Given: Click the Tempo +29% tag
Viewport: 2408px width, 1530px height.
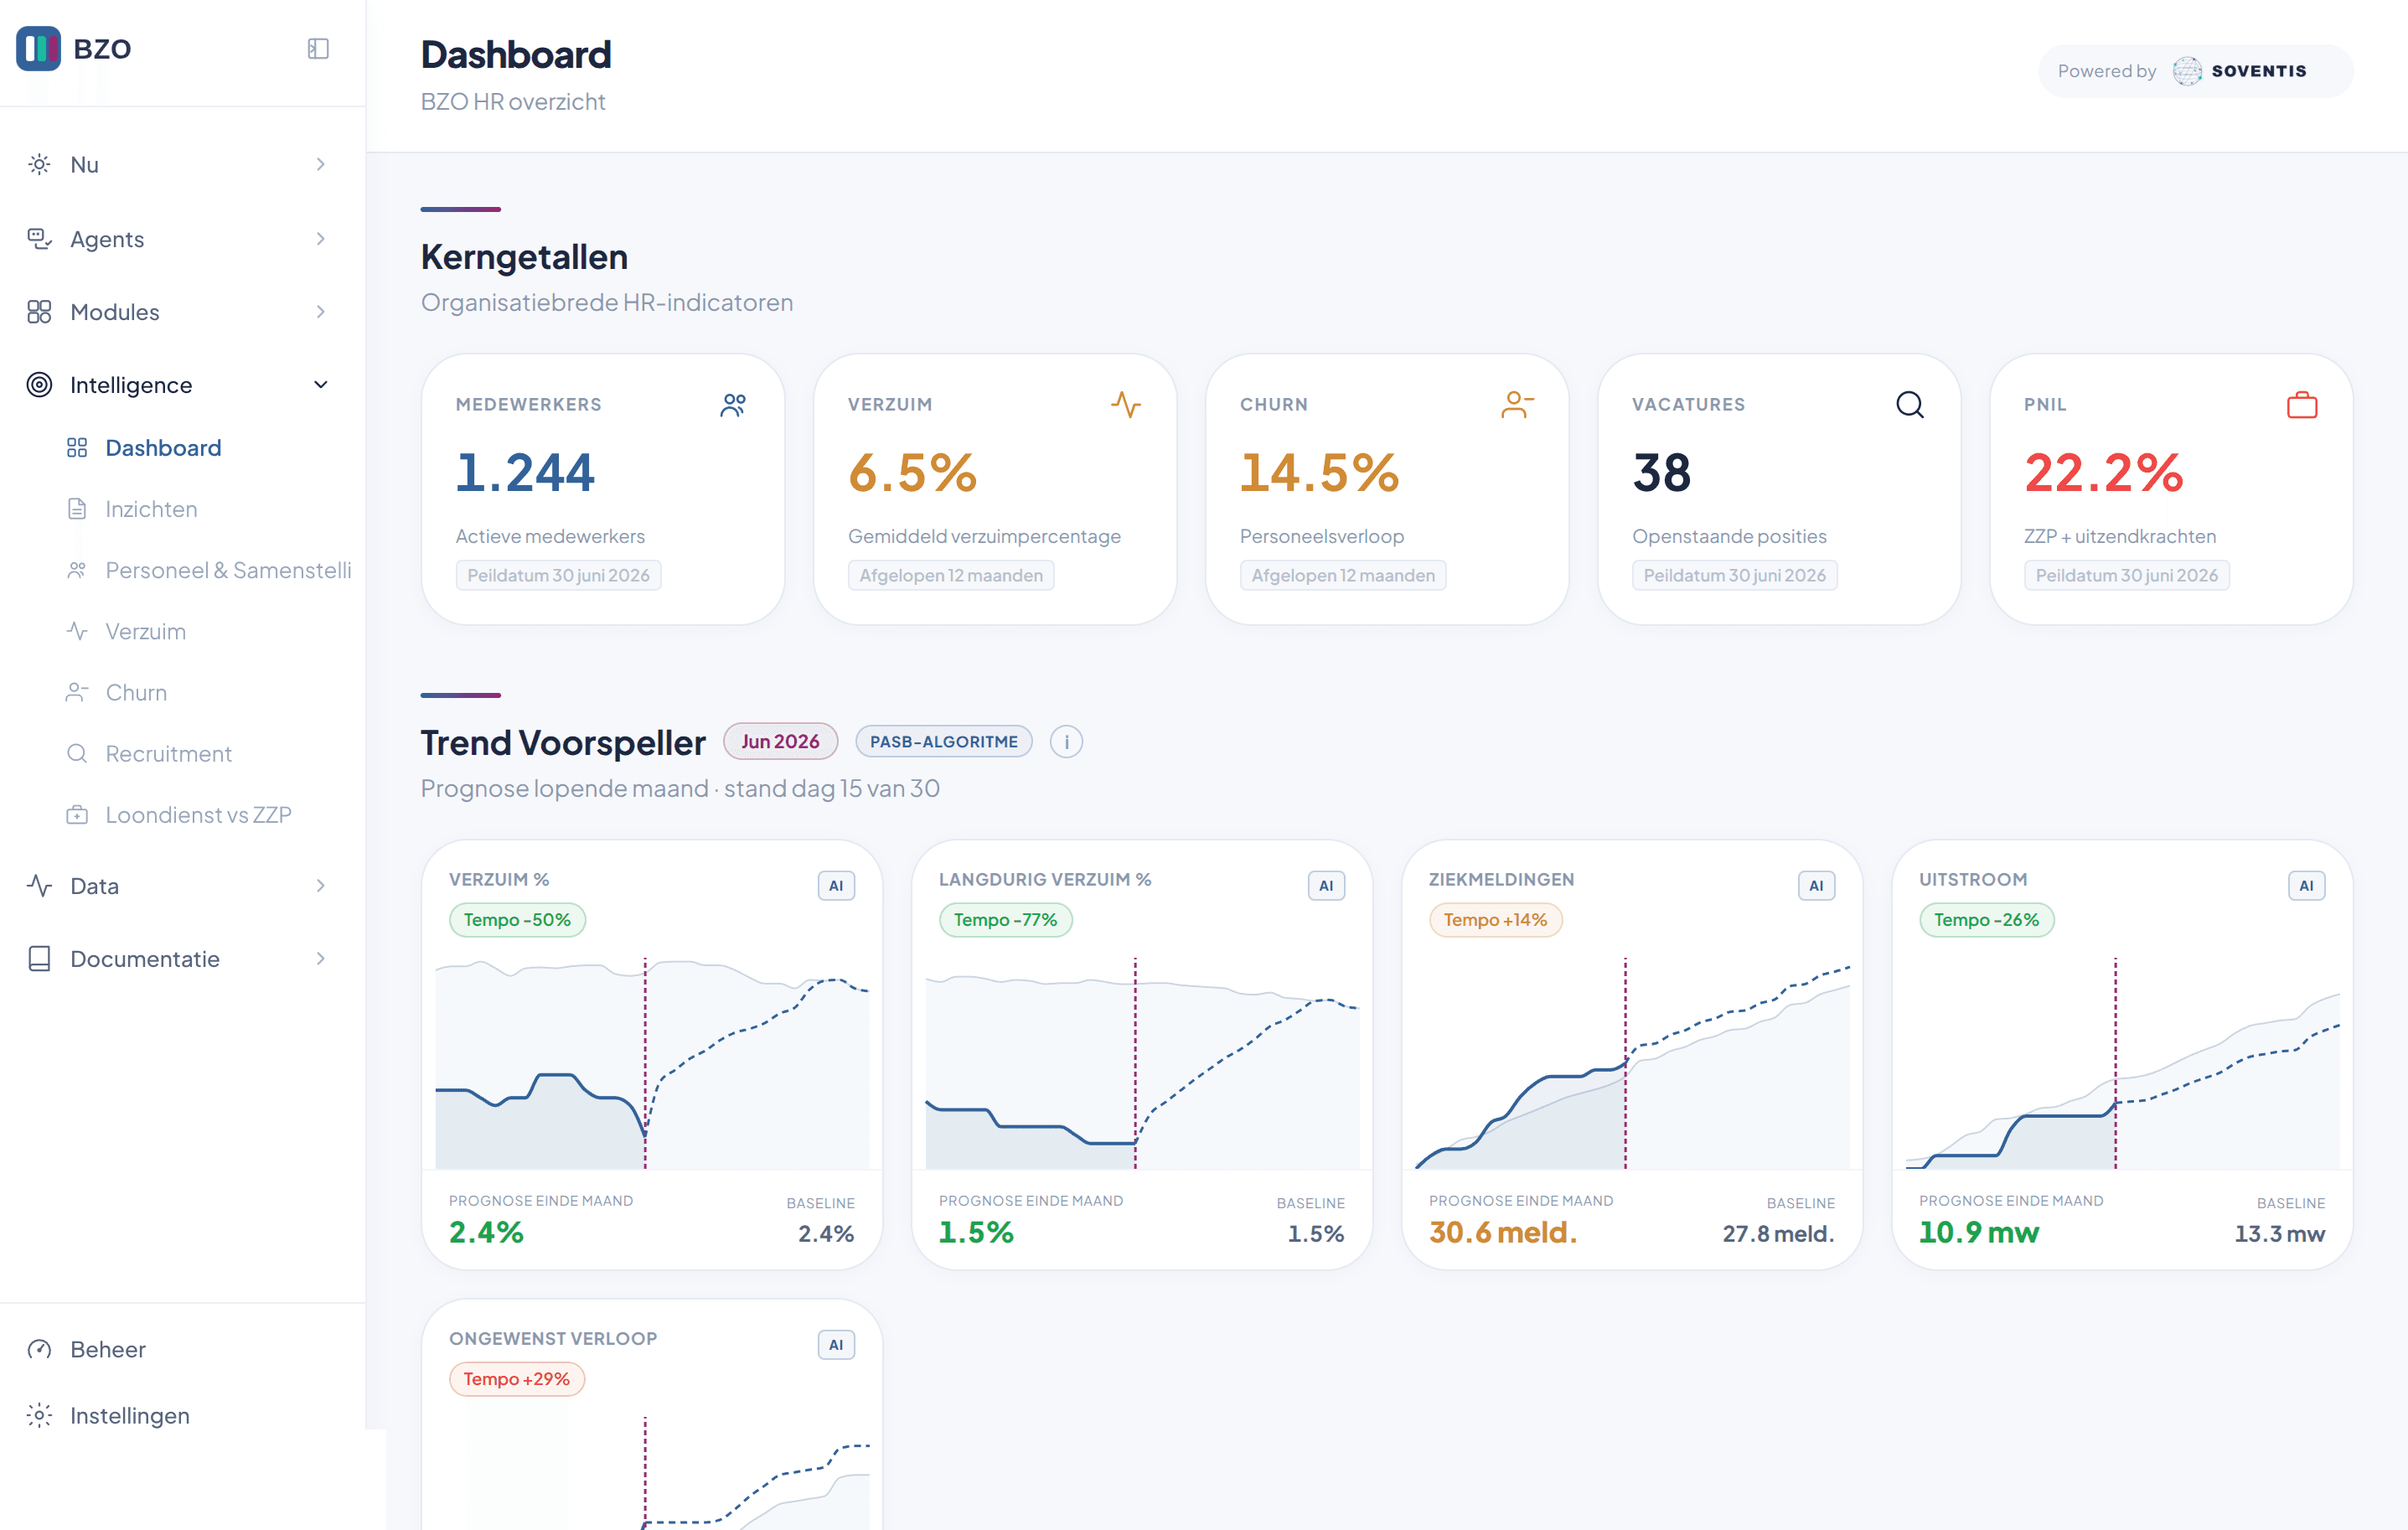Looking at the screenshot, I should pyautogui.click(x=516, y=1379).
